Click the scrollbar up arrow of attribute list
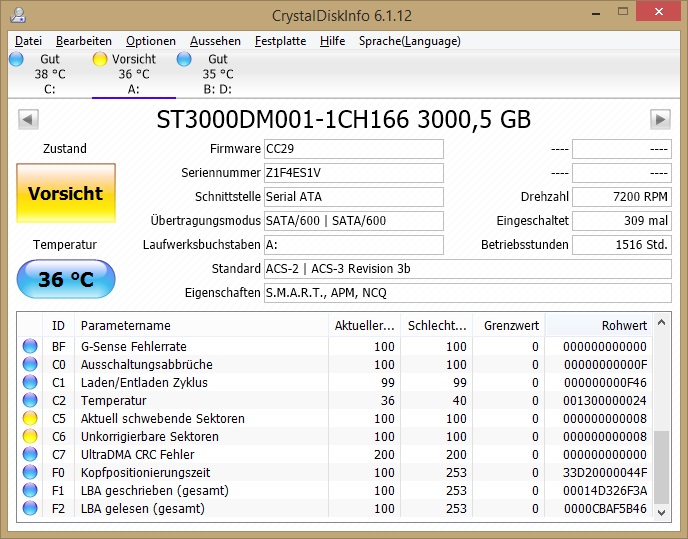 pos(662,323)
